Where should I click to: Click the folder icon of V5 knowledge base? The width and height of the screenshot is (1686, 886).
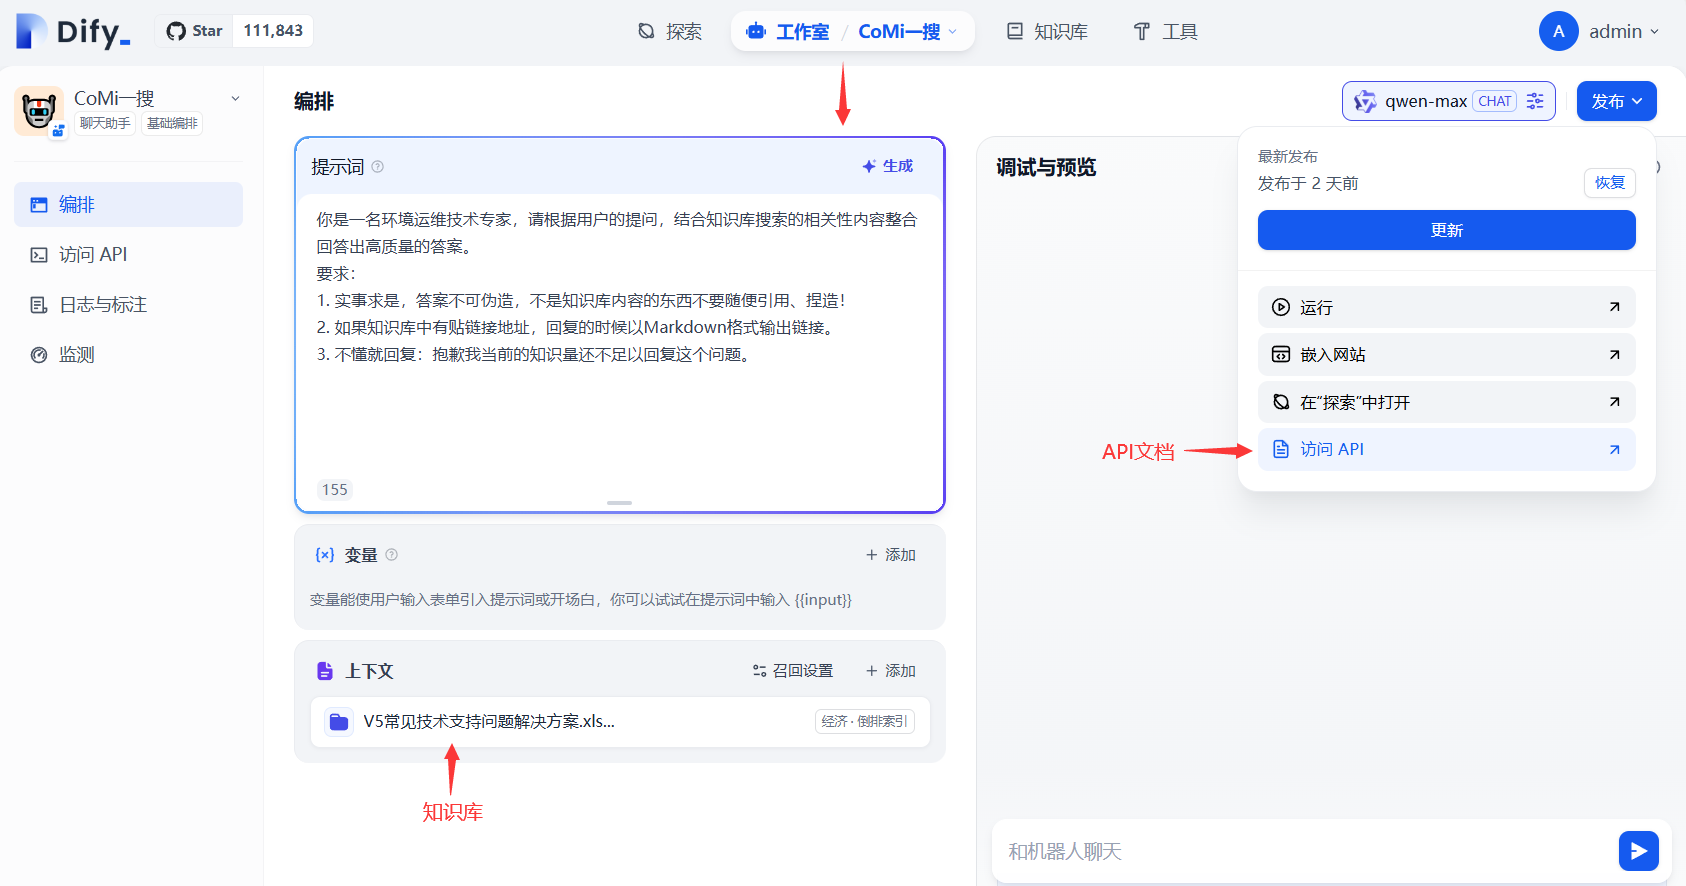click(339, 722)
